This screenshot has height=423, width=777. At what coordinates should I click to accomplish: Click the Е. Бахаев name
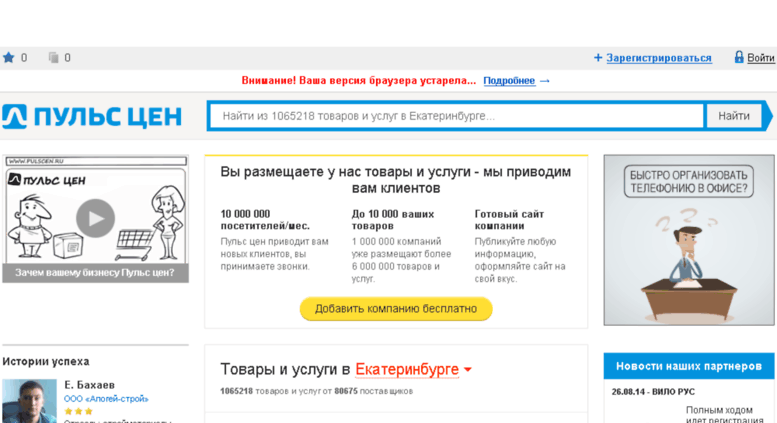coord(89,385)
